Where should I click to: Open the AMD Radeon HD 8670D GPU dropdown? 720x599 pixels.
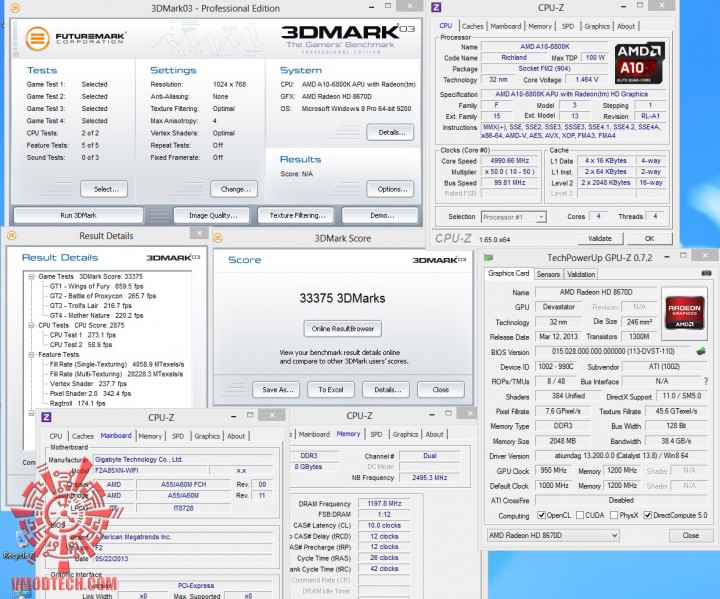pyautogui.click(x=553, y=535)
